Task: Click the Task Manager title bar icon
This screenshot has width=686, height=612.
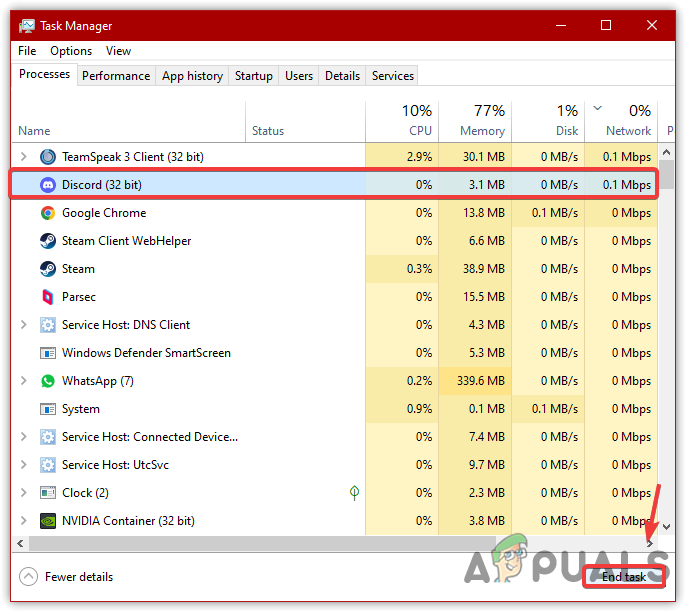Action: pos(27,26)
